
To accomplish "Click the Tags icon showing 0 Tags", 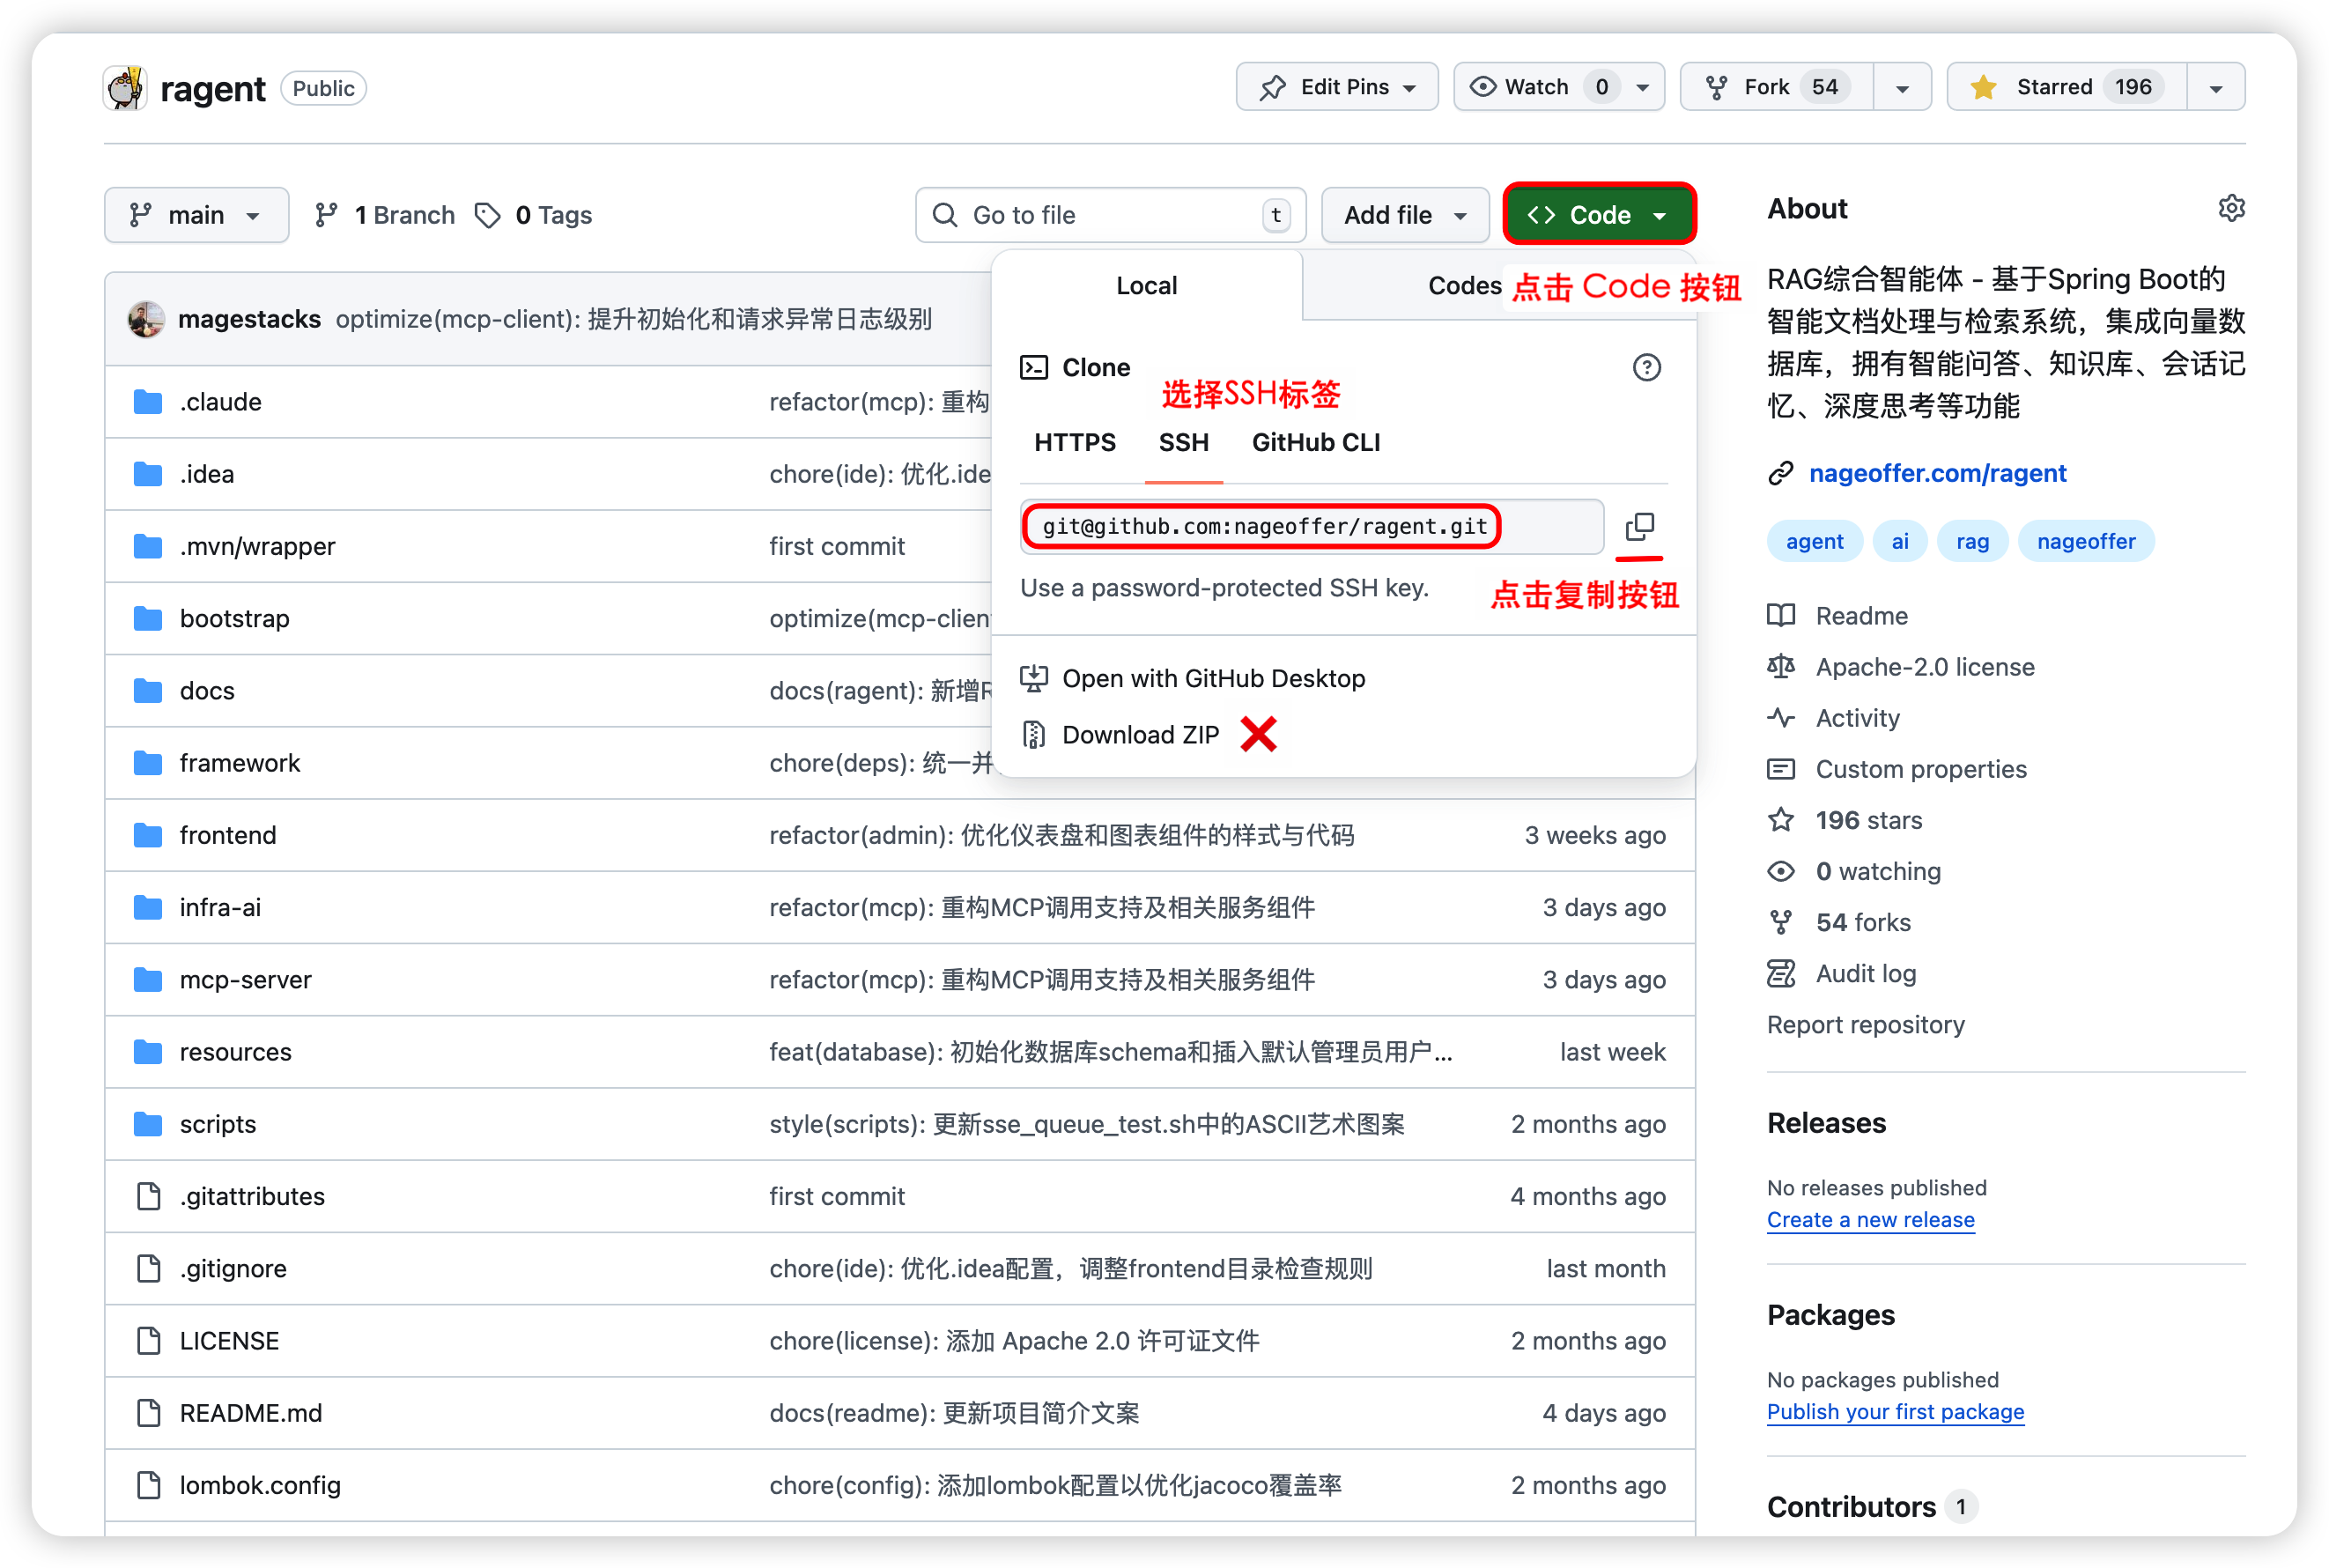I will click(488, 215).
